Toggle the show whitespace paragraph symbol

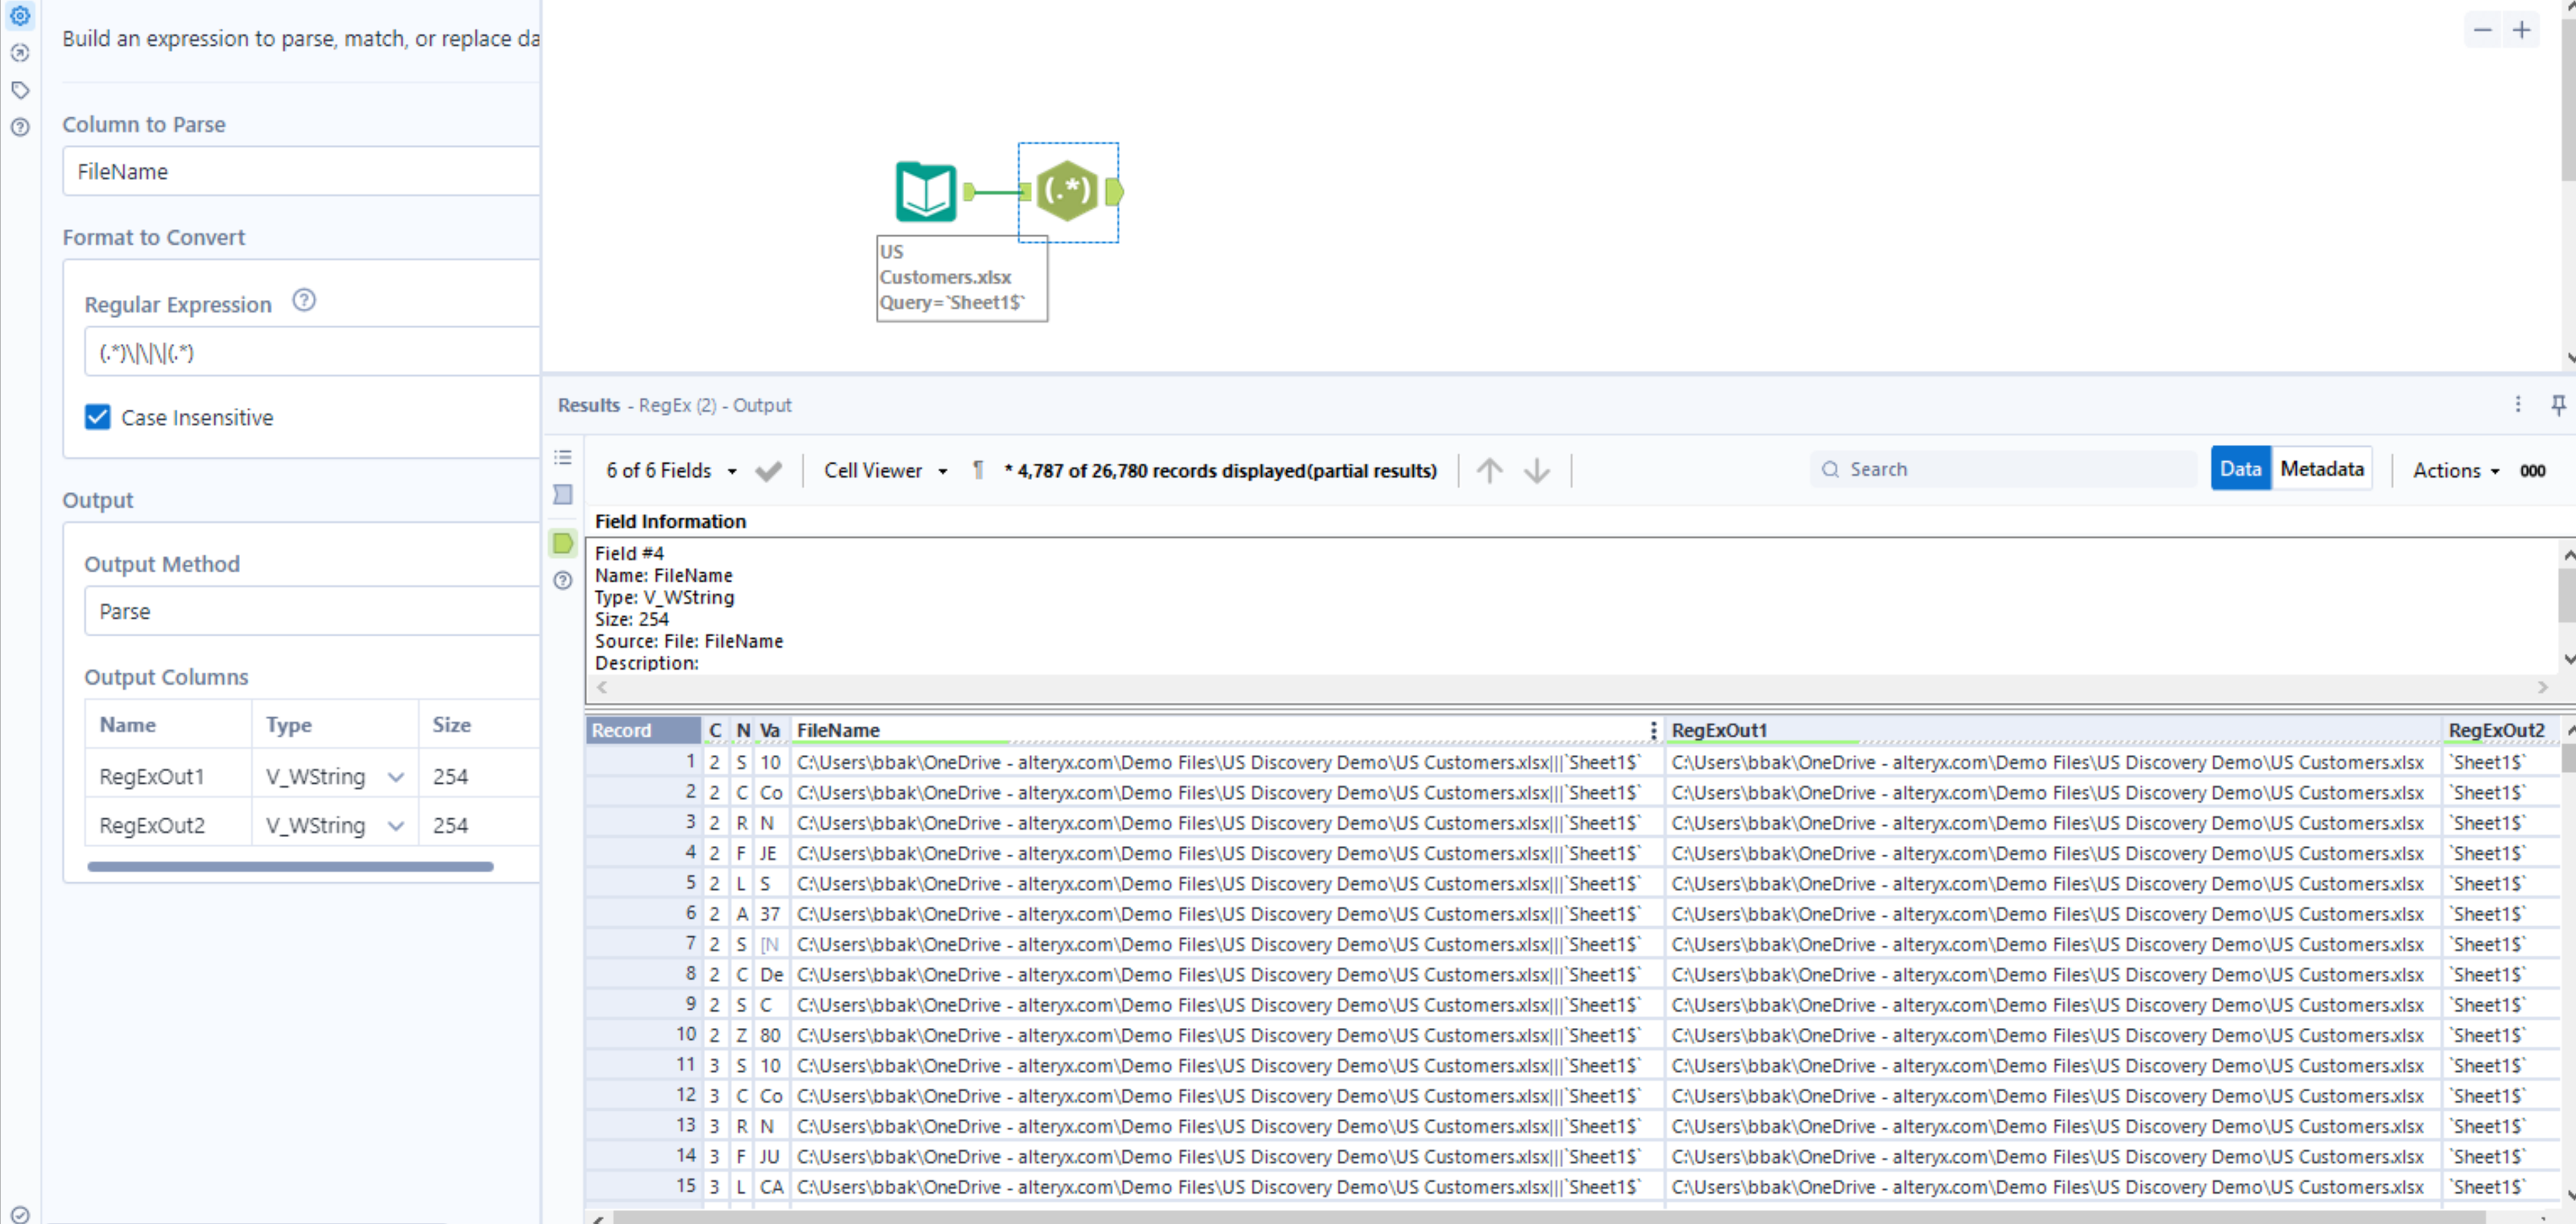978,470
